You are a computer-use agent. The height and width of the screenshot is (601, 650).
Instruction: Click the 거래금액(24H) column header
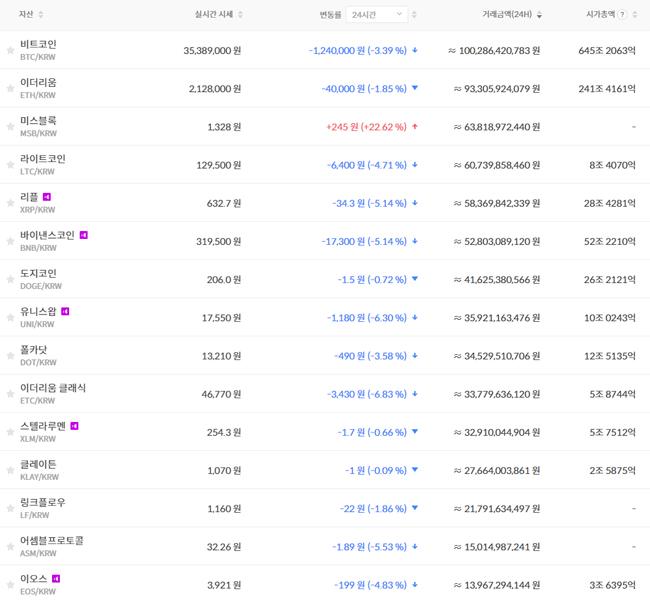507,14
